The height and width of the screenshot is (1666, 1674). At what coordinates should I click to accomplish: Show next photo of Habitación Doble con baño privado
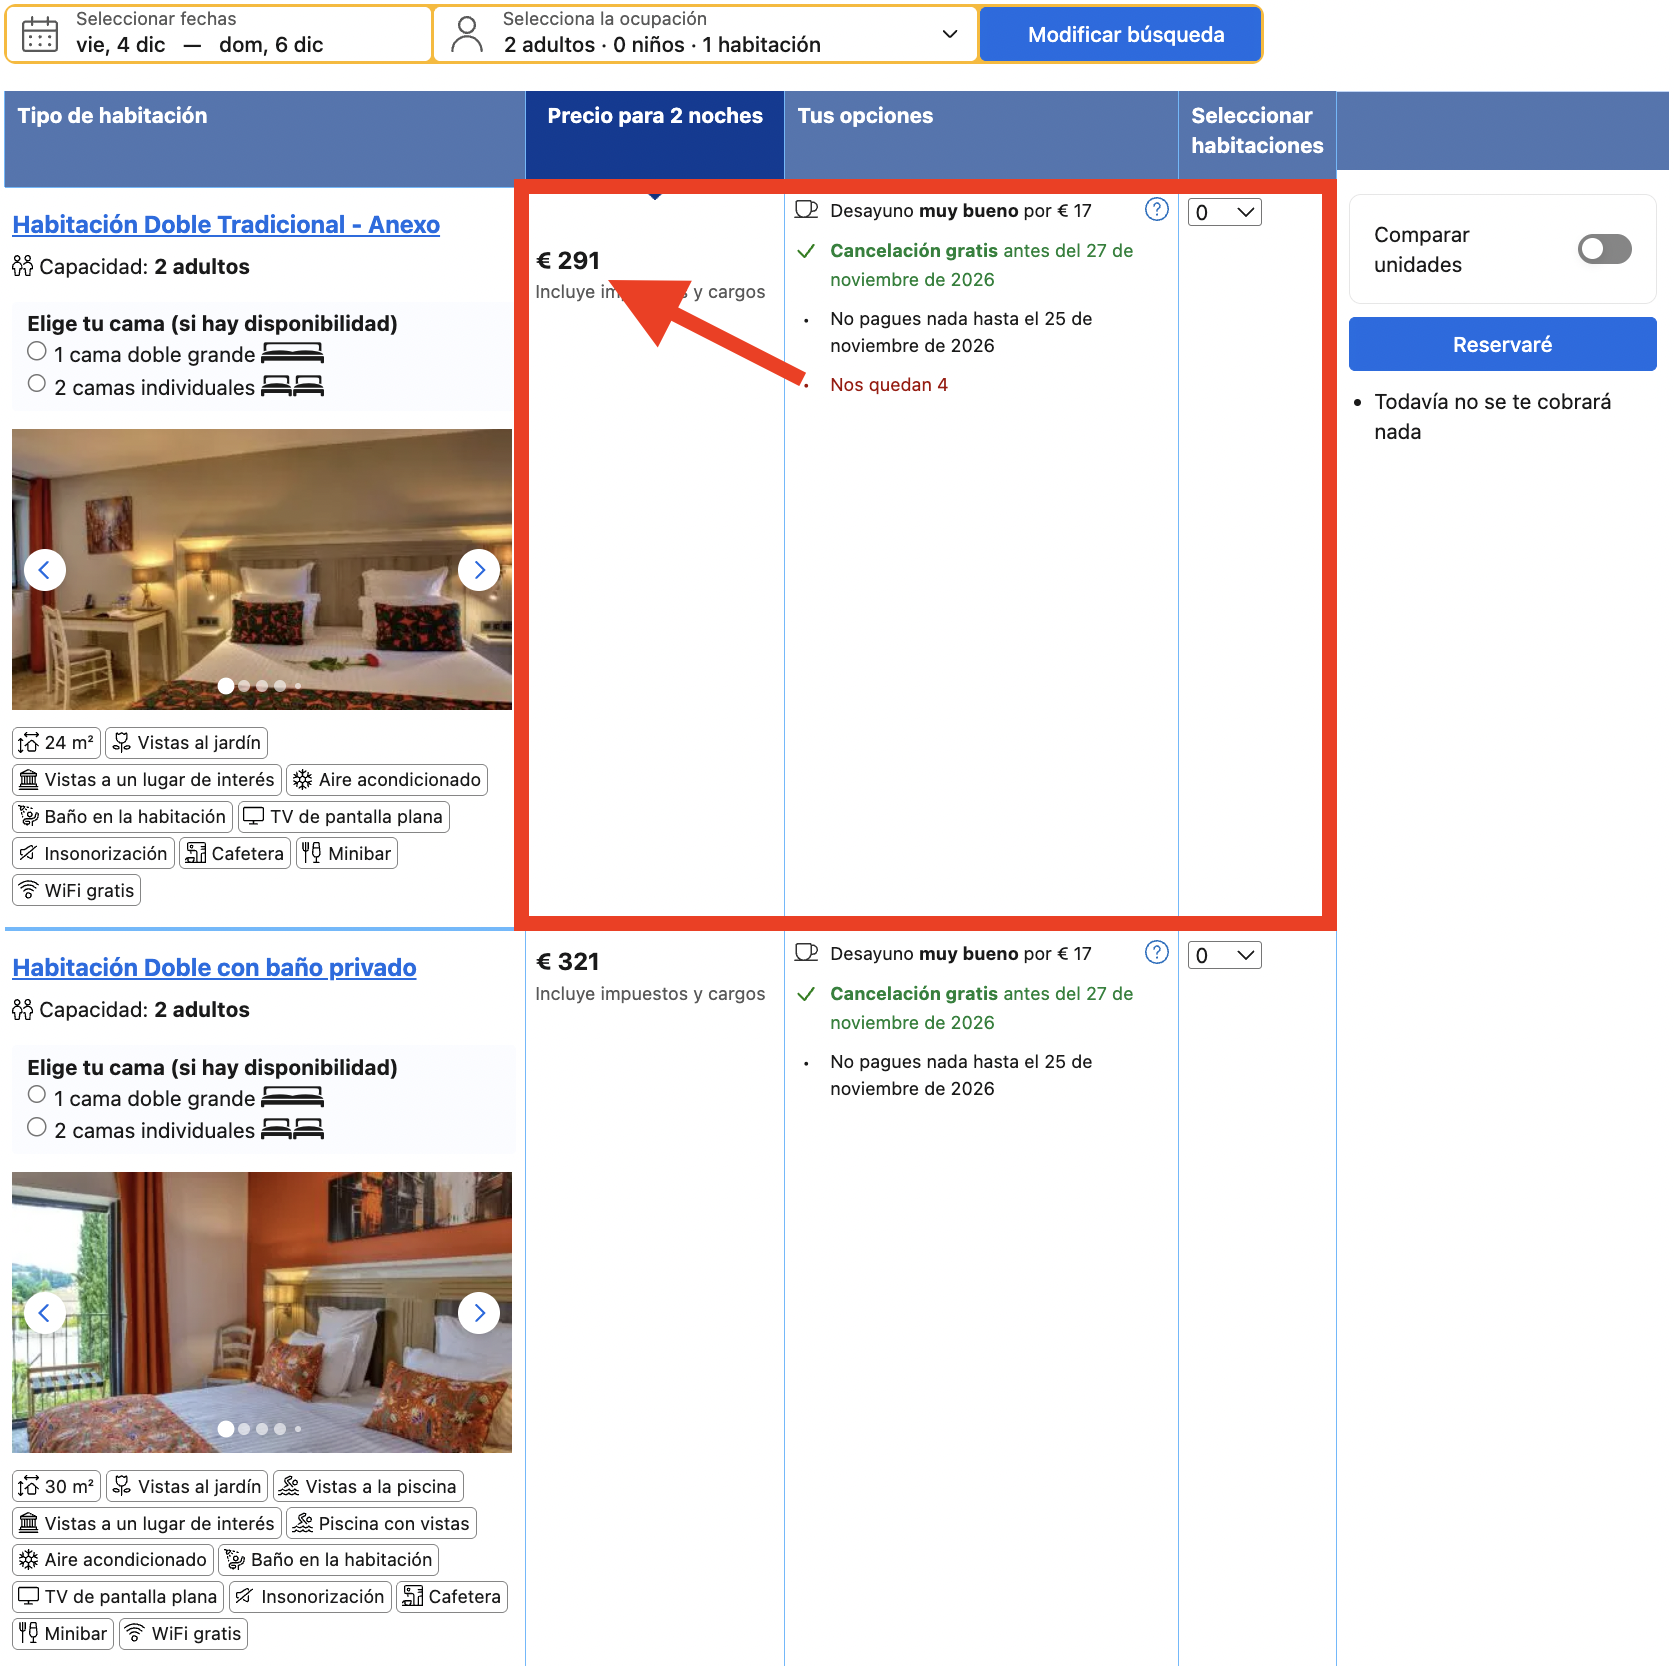[x=479, y=1313]
